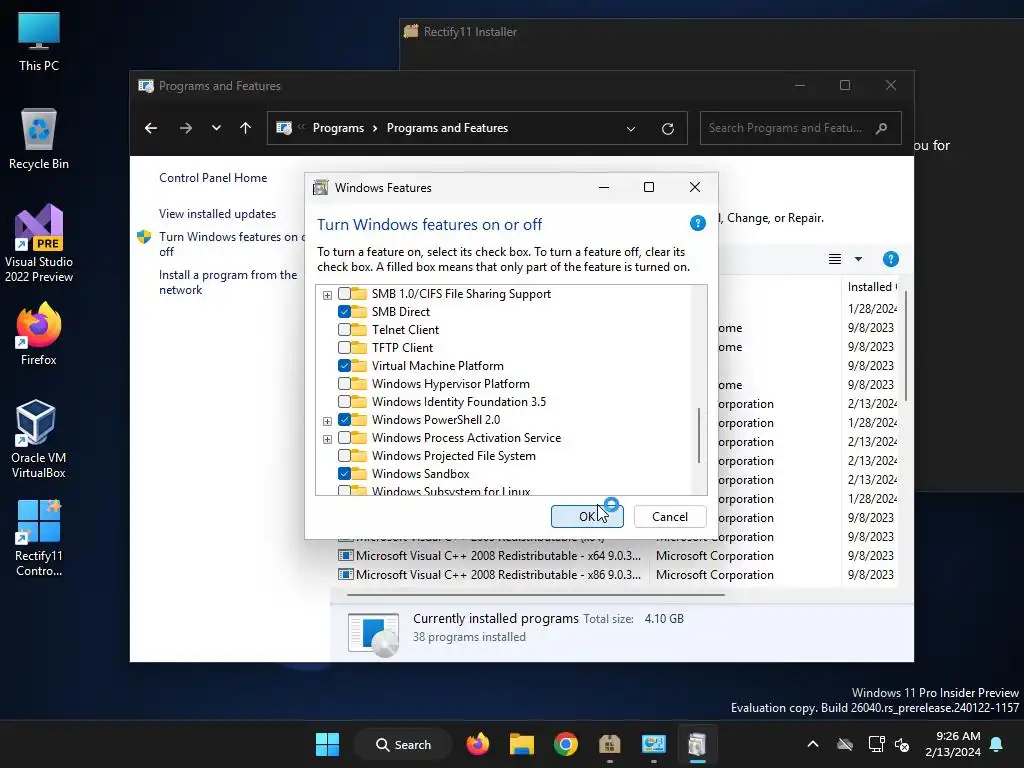Open This PC desktop icon
The height and width of the screenshot is (768, 1024).
coord(39,40)
